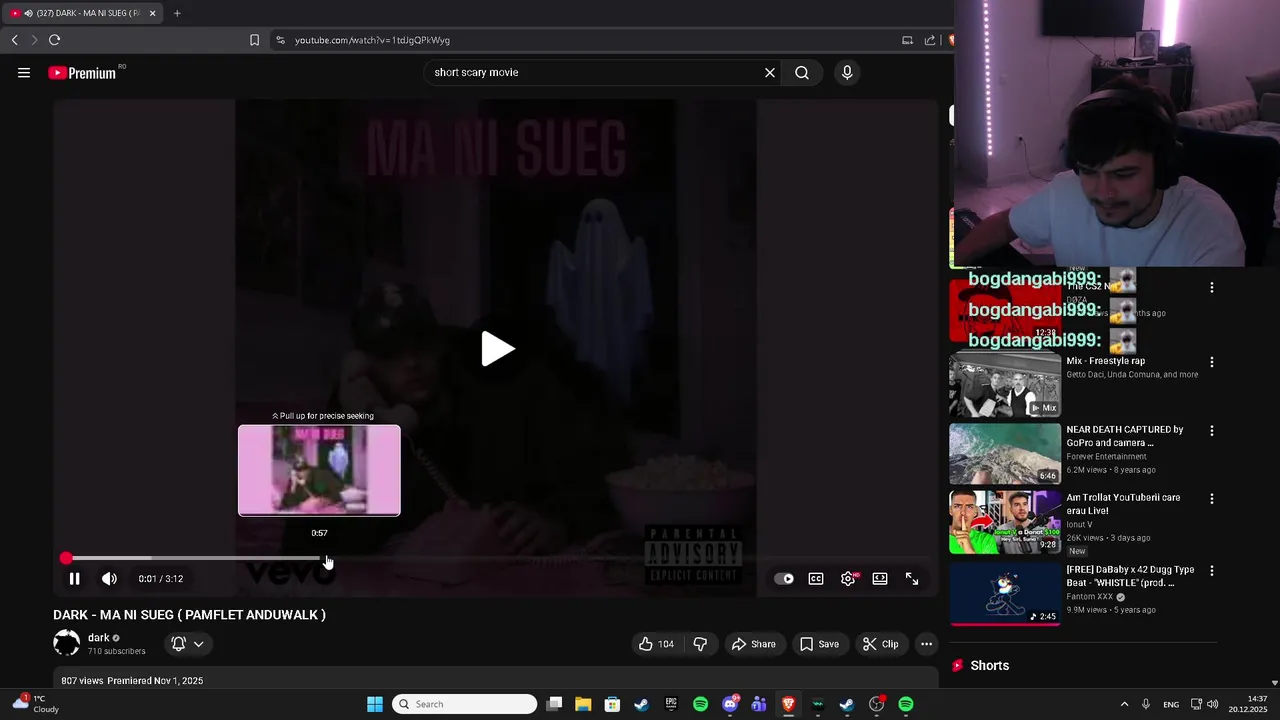Open the YouTube hamburger guide menu
Viewport: 1280px width, 720px height.
24,72
